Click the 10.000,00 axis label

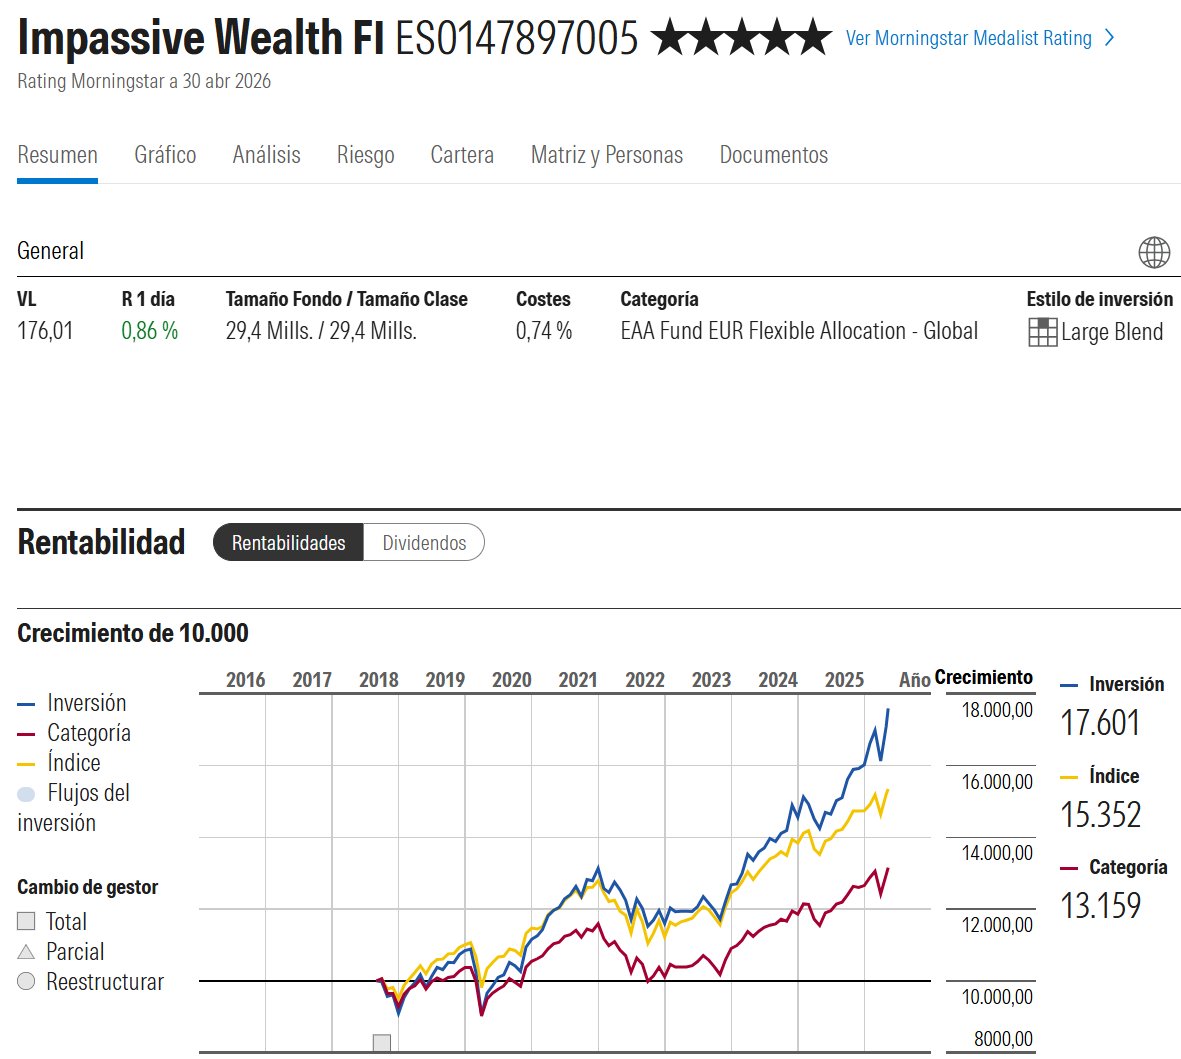coord(997,997)
